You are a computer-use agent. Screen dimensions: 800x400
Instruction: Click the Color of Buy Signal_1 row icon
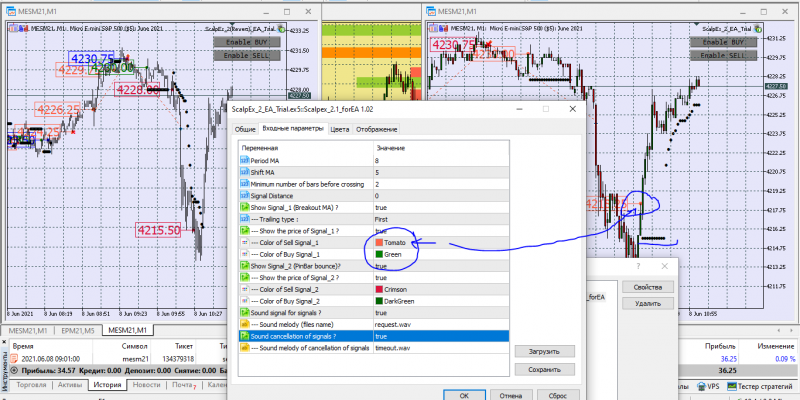pyautogui.click(x=244, y=254)
